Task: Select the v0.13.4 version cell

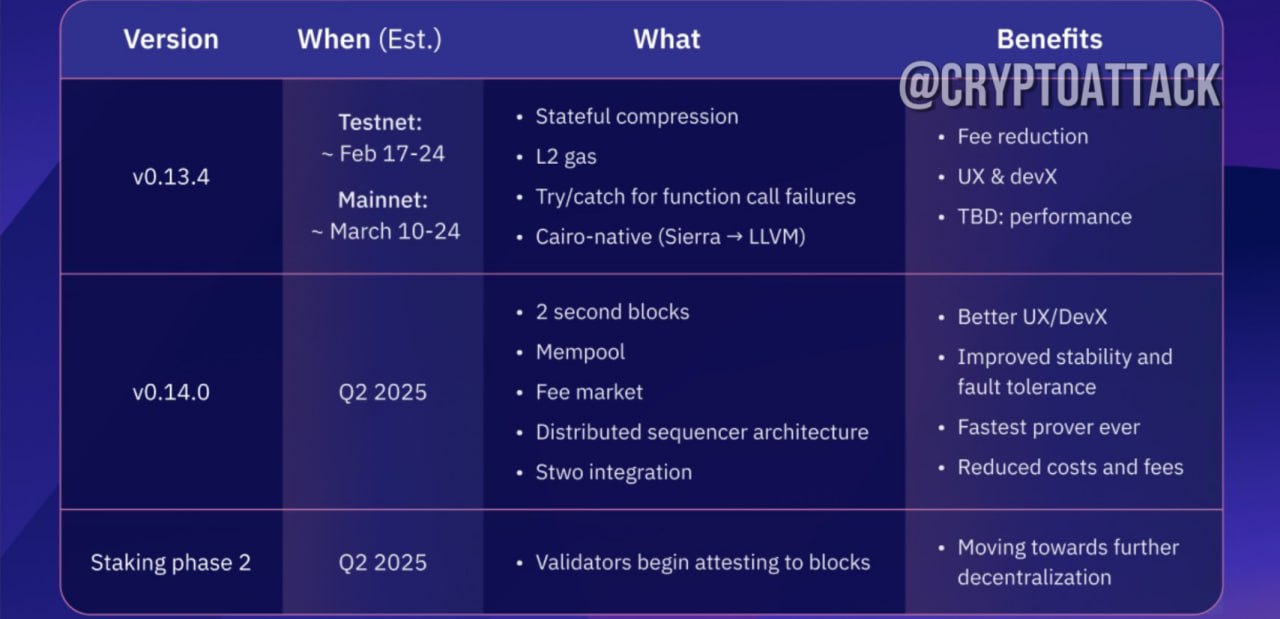Action: [x=171, y=176]
